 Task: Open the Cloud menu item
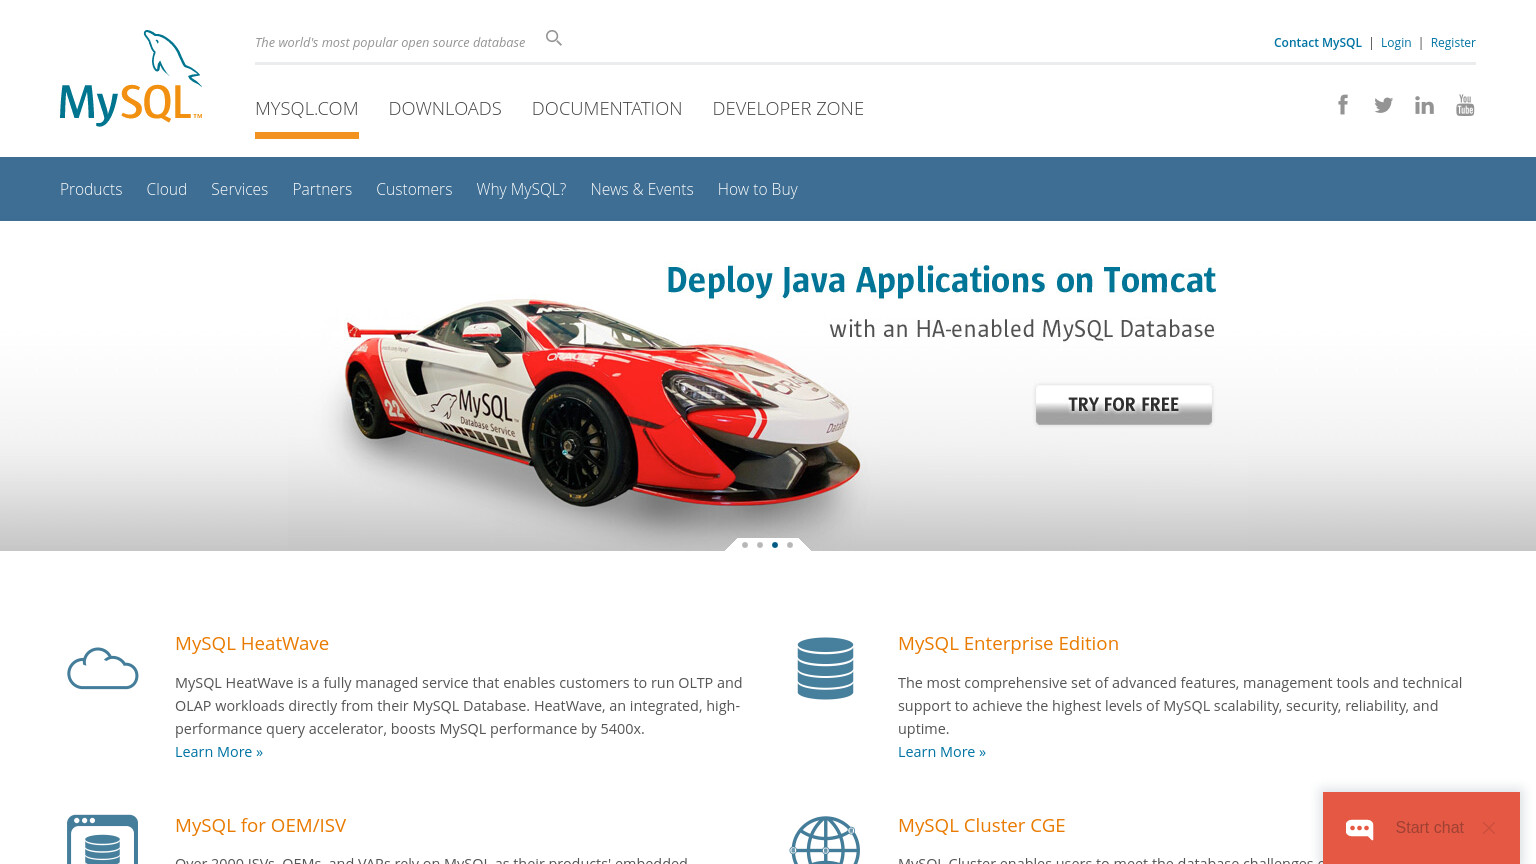coord(167,189)
